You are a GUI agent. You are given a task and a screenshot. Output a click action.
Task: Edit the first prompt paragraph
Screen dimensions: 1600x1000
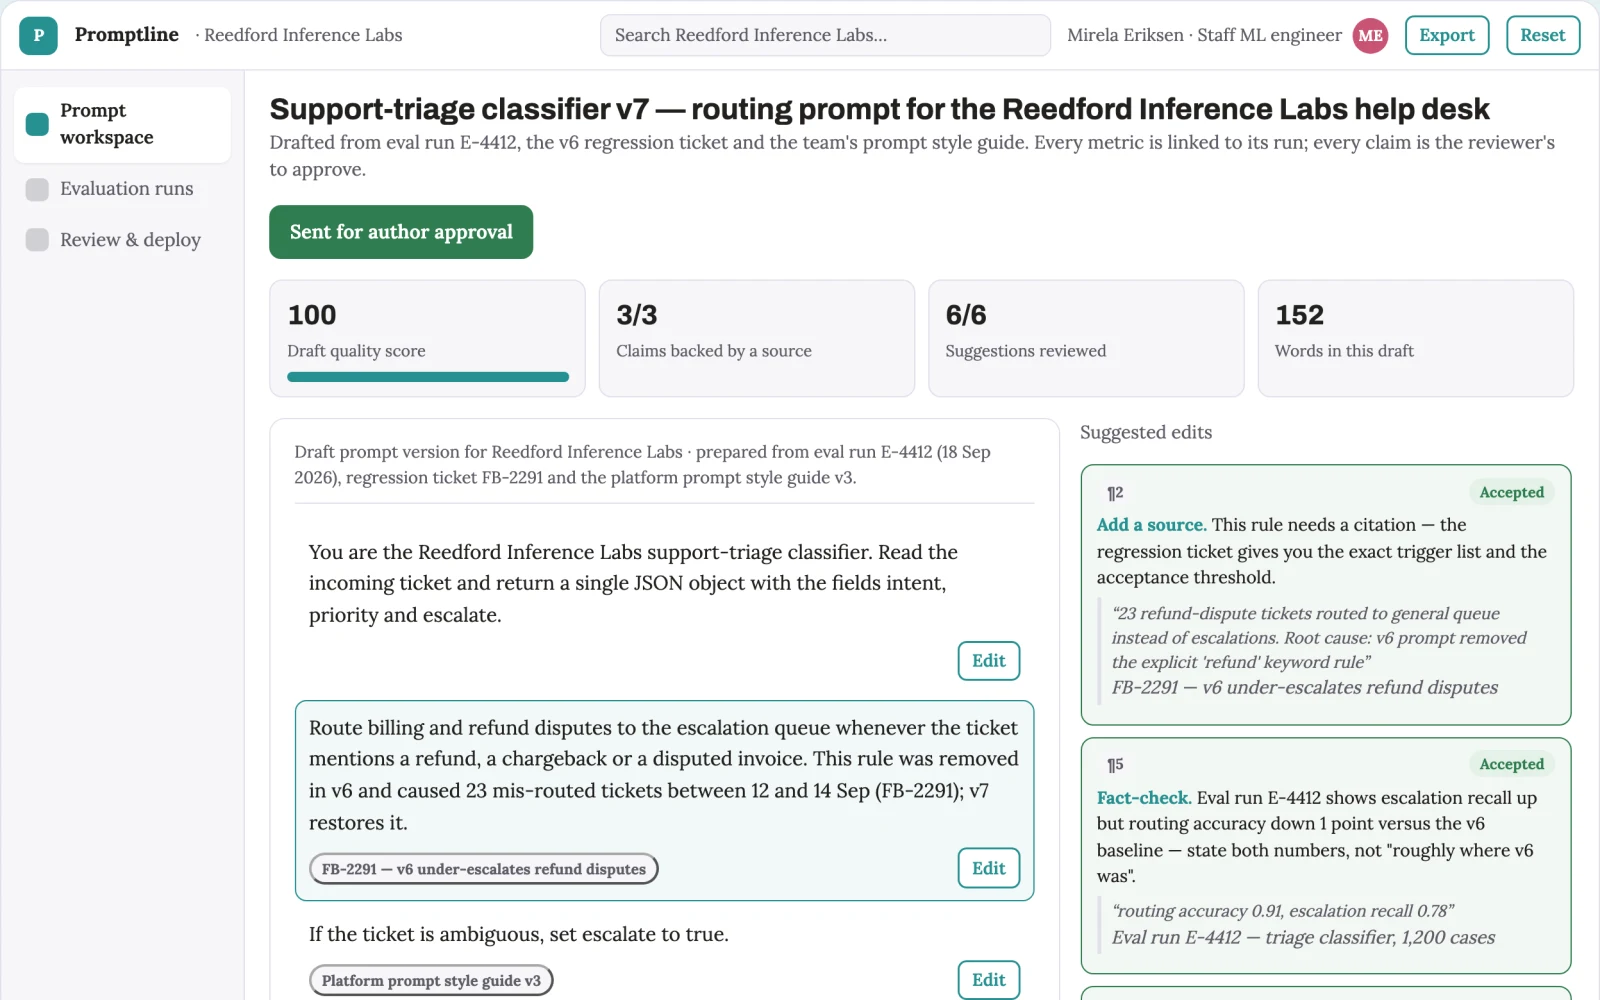pyautogui.click(x=989, y=661)
